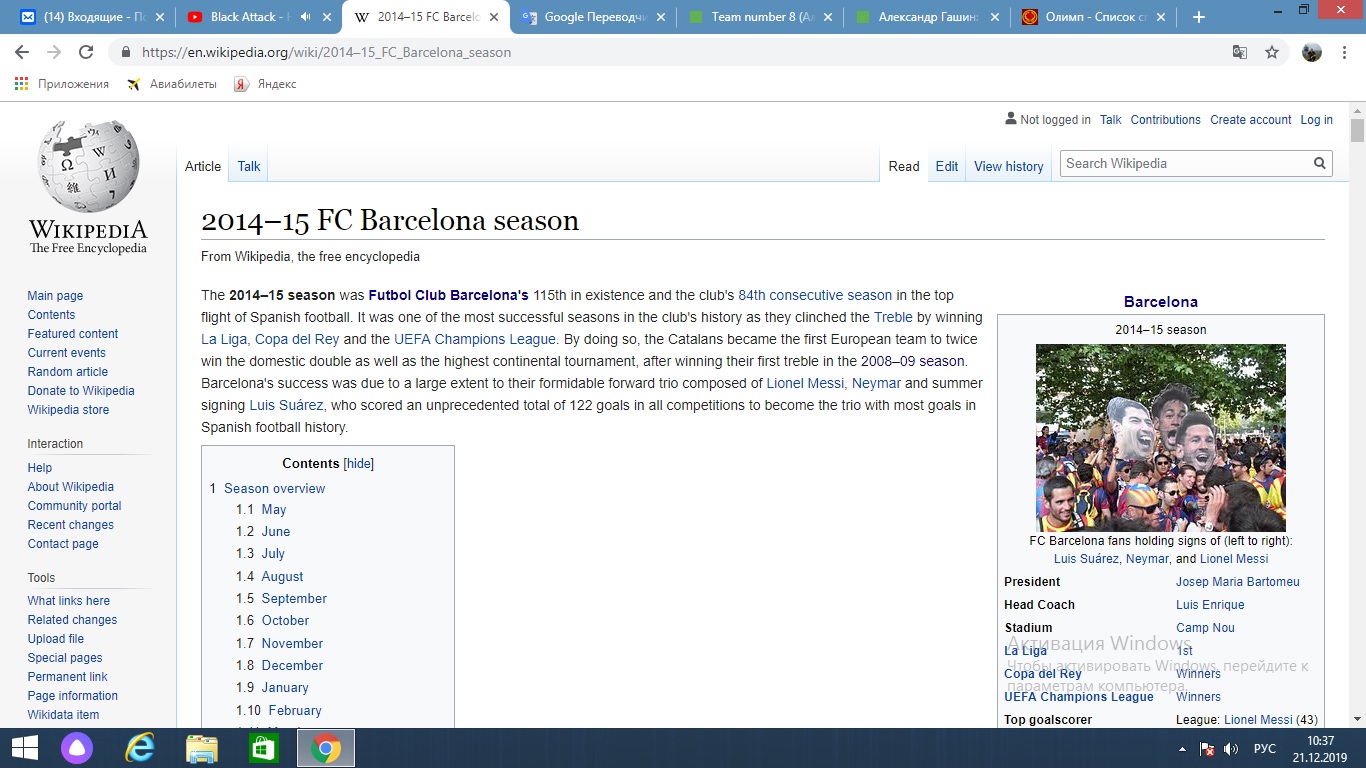Mute the Black Attack tab audio icon

(x=305, y=17)
